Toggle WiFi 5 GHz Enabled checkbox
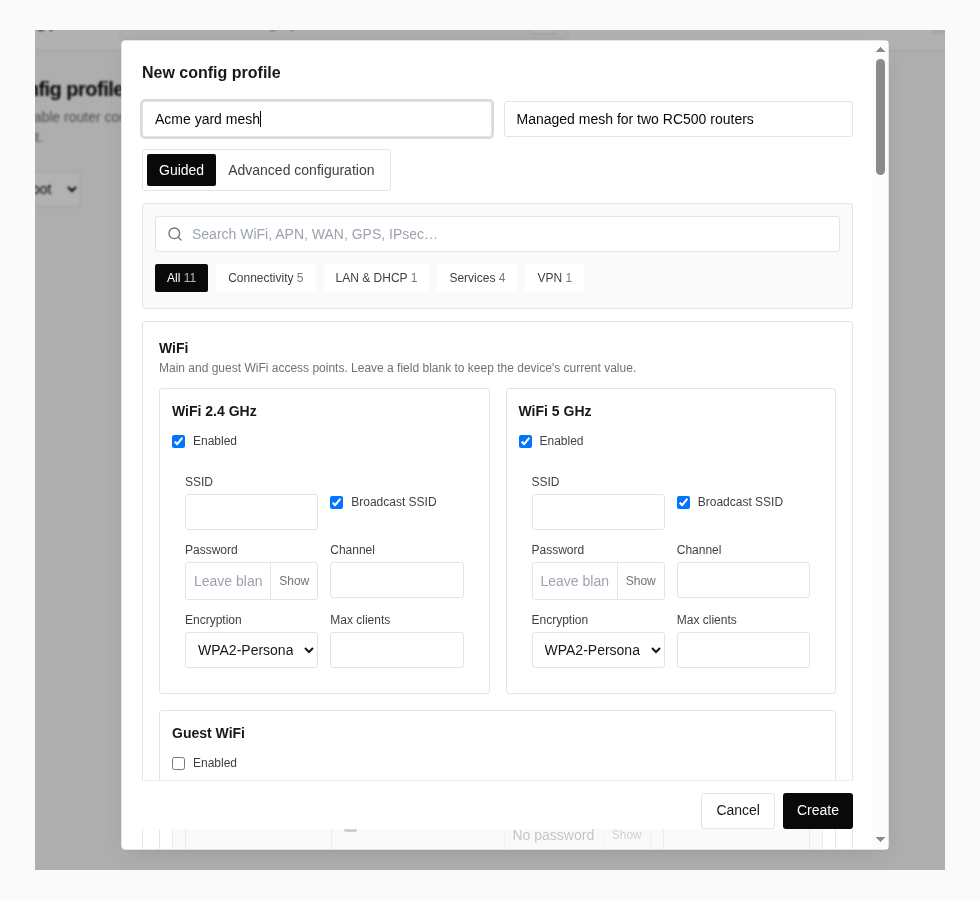Image resolution: width=980 pixels, height=900 pixels. pyautogui.click(x=526, y=441)
